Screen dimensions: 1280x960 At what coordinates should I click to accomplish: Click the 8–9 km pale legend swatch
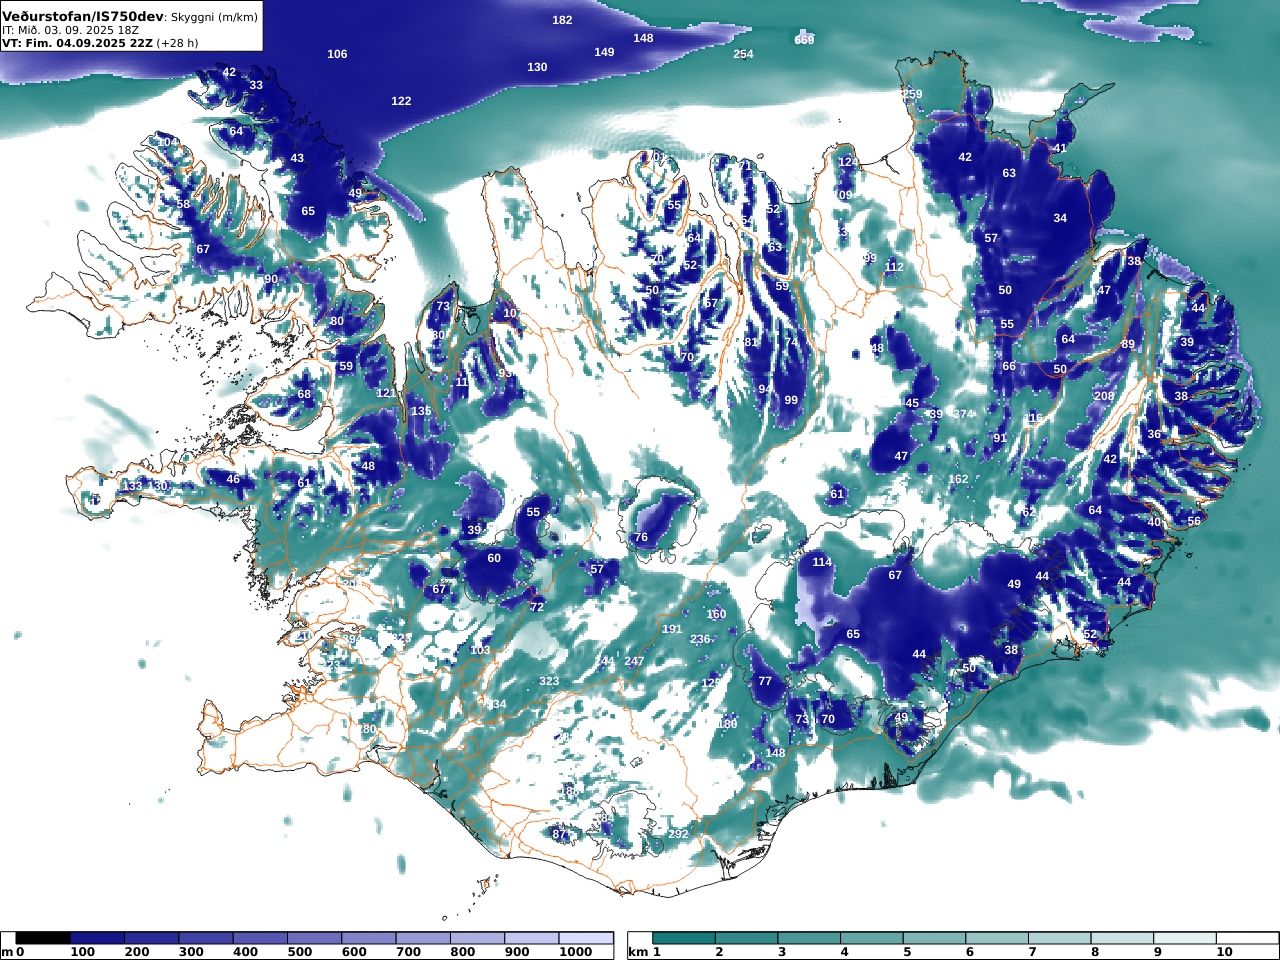(1122, 938)
